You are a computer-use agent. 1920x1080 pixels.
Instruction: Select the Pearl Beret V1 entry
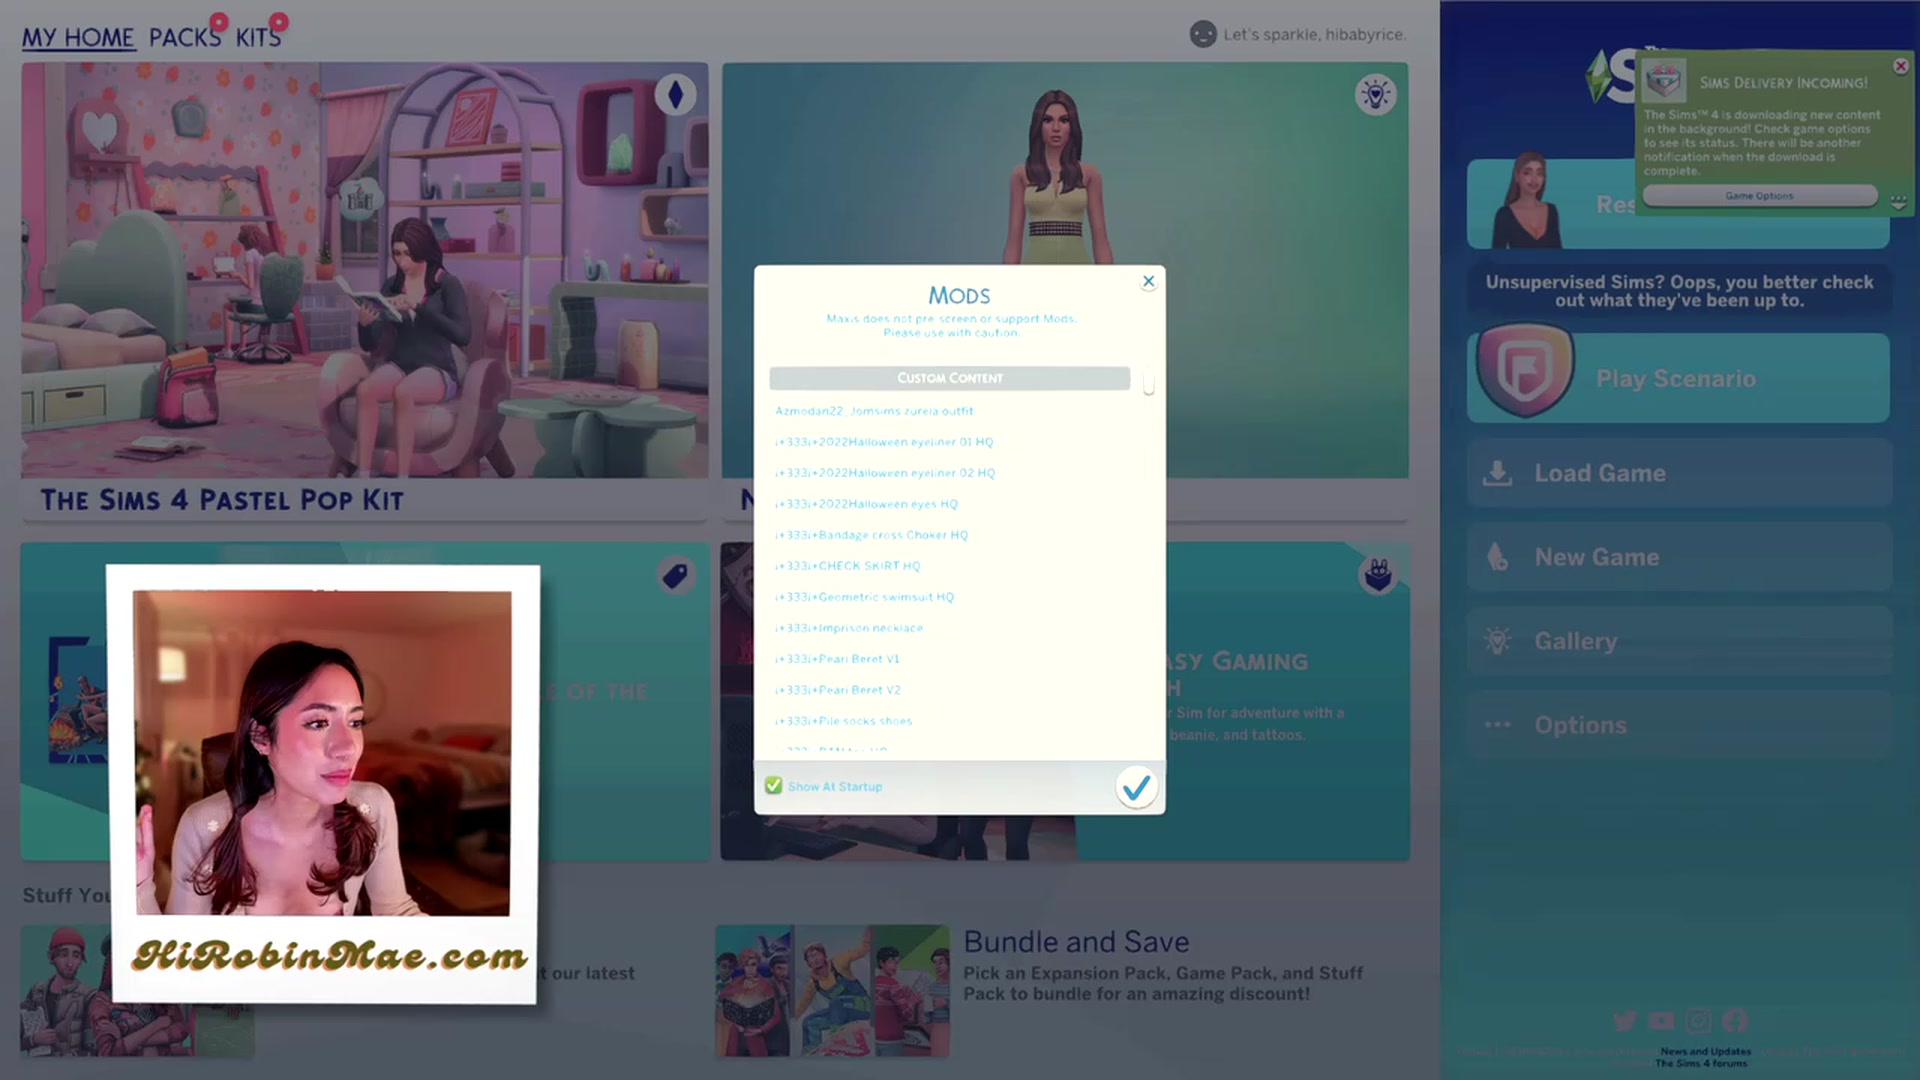click(x=837, y=659)
